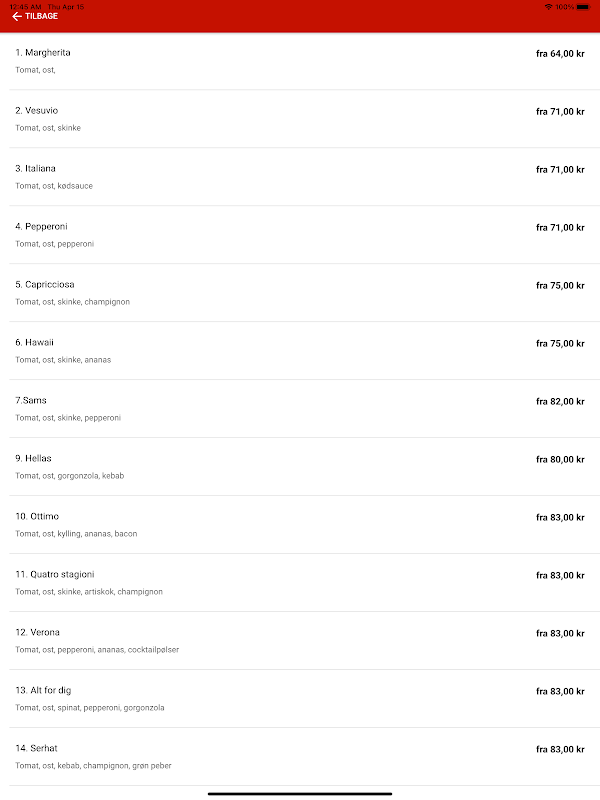Tap Sams price fra 82,00 kr
The image size is (600, 800).
[x=560, y=402]
